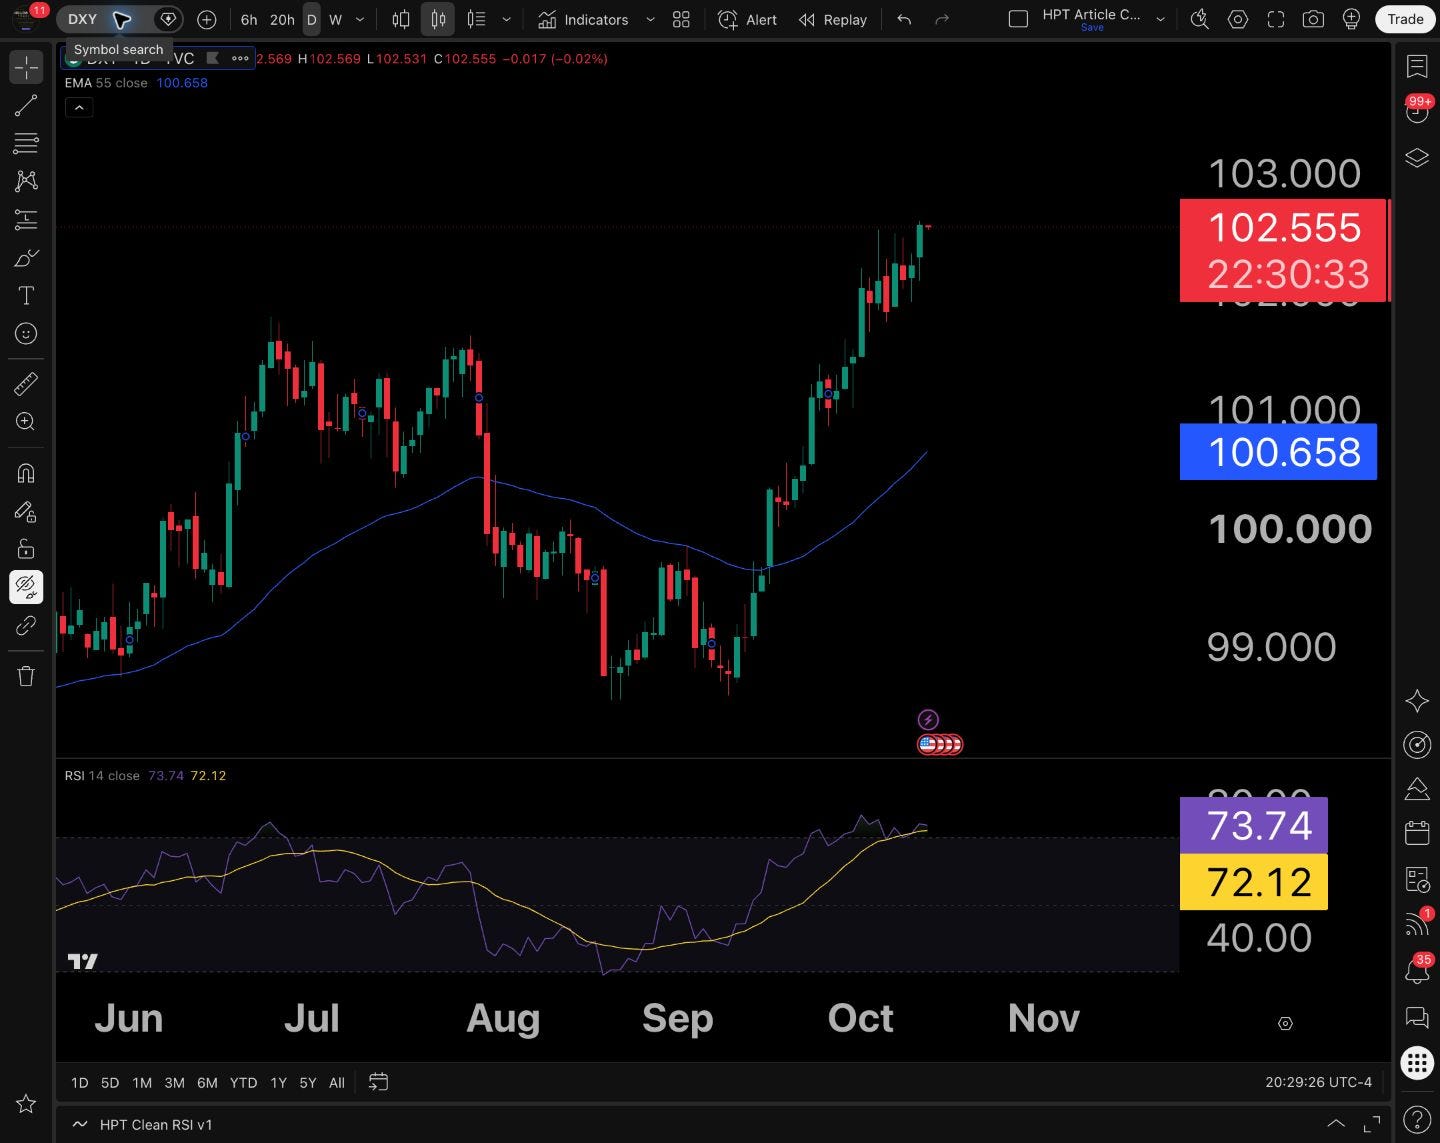Expand the timeframe interval dropdown chevron

pos(360,19)
